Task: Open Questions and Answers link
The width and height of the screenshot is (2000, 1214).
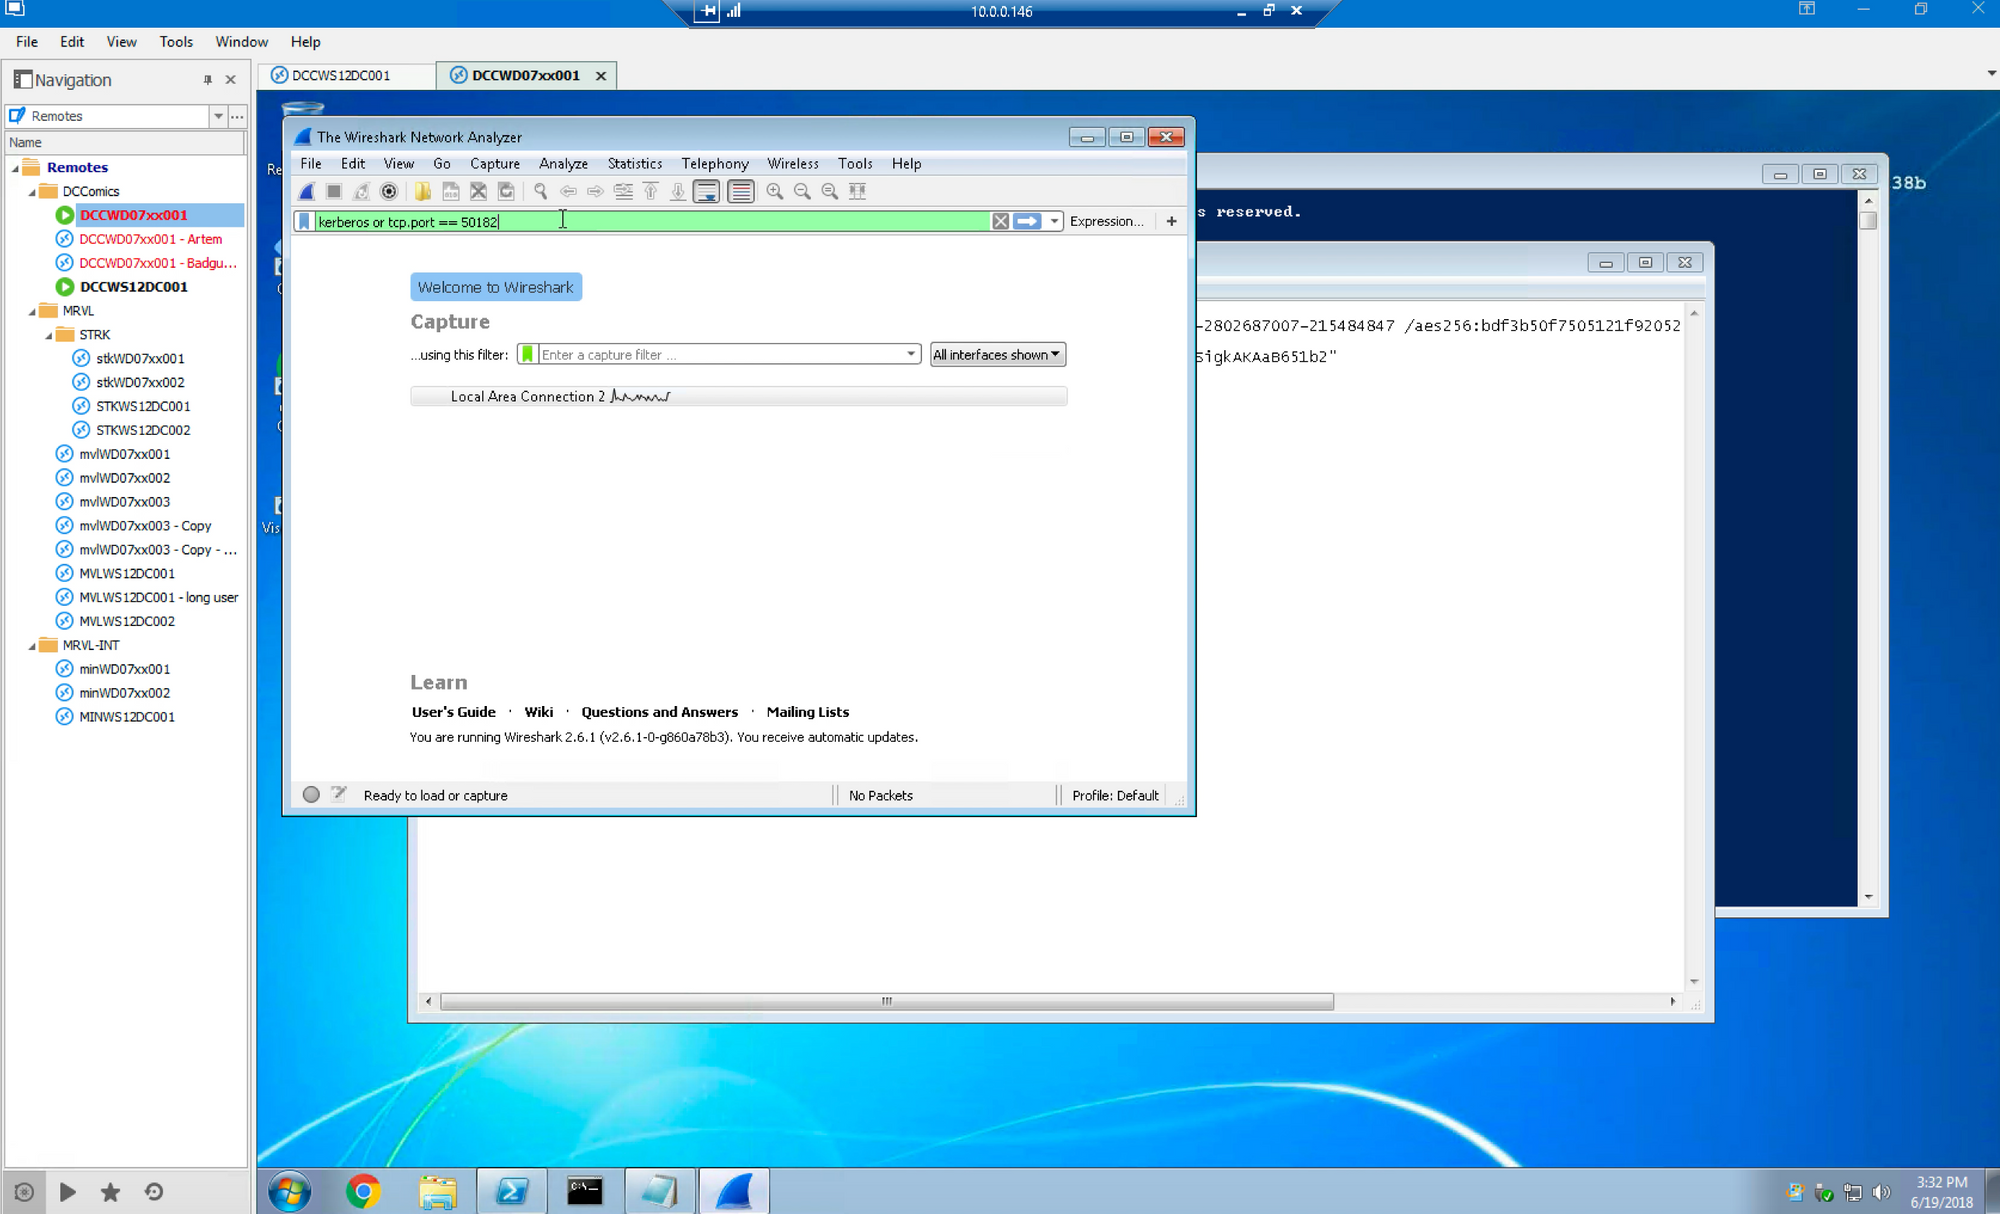Action: coord(660,712)
